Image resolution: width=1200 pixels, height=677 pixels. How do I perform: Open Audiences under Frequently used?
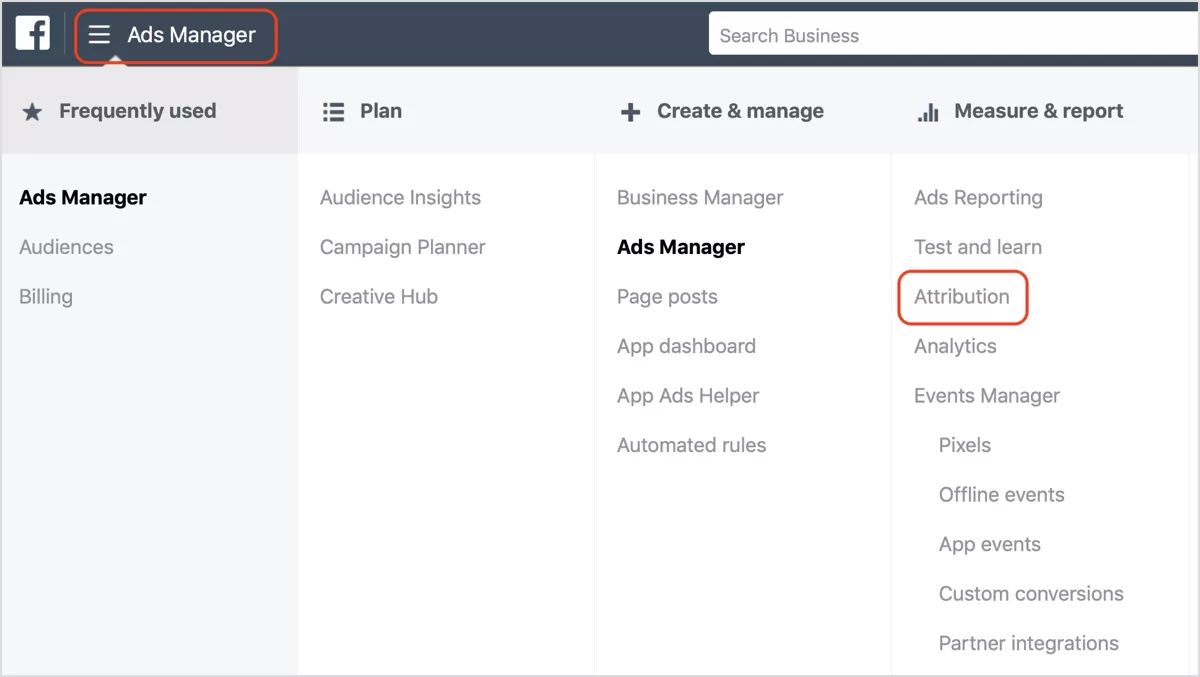[66, 247]
